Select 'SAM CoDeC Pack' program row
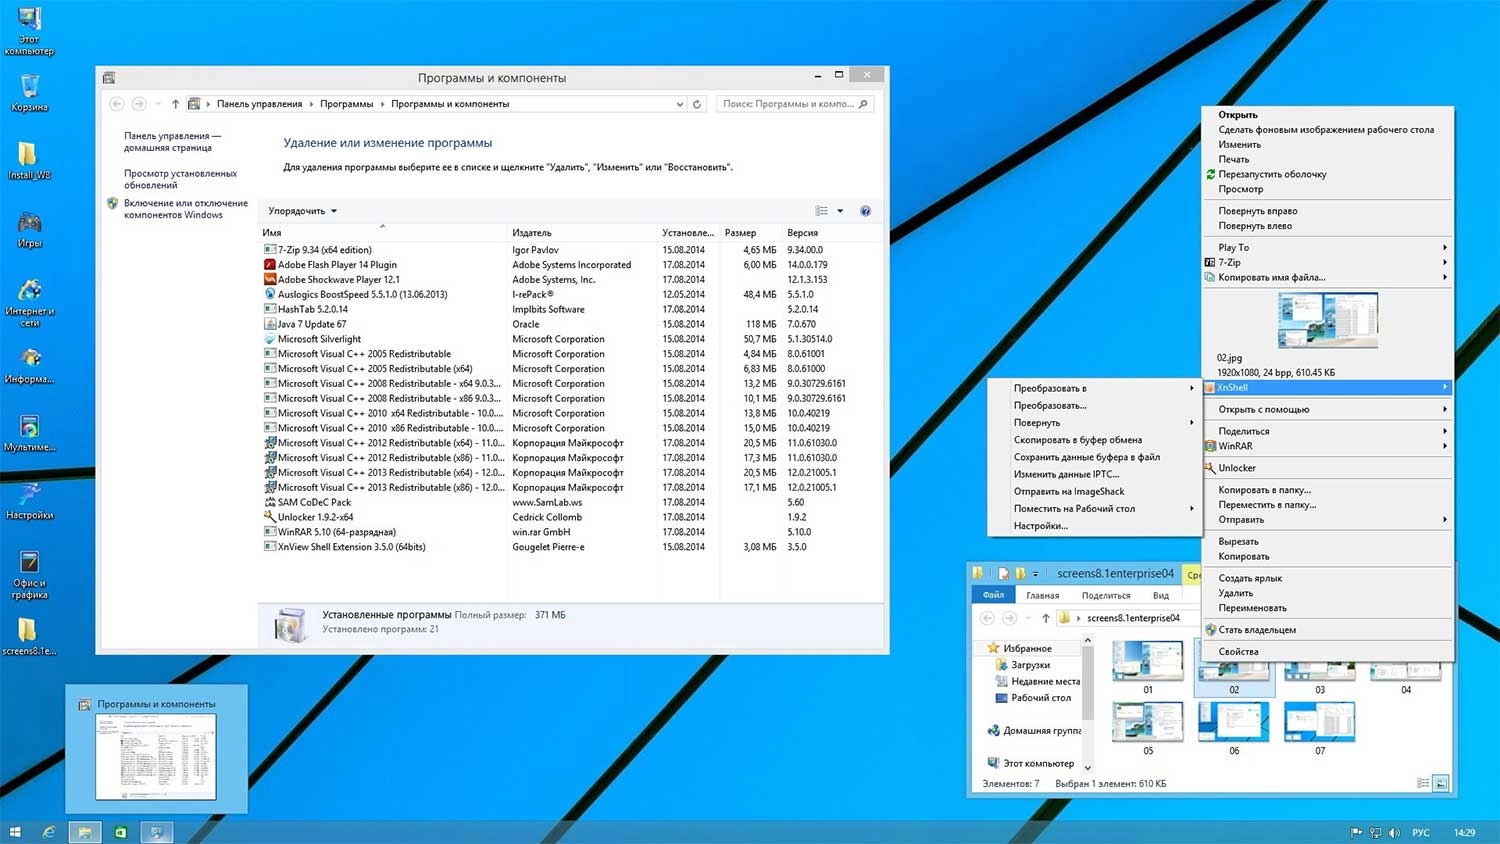The width and height of the screenshot is (1500, 844). pos(570,502)
